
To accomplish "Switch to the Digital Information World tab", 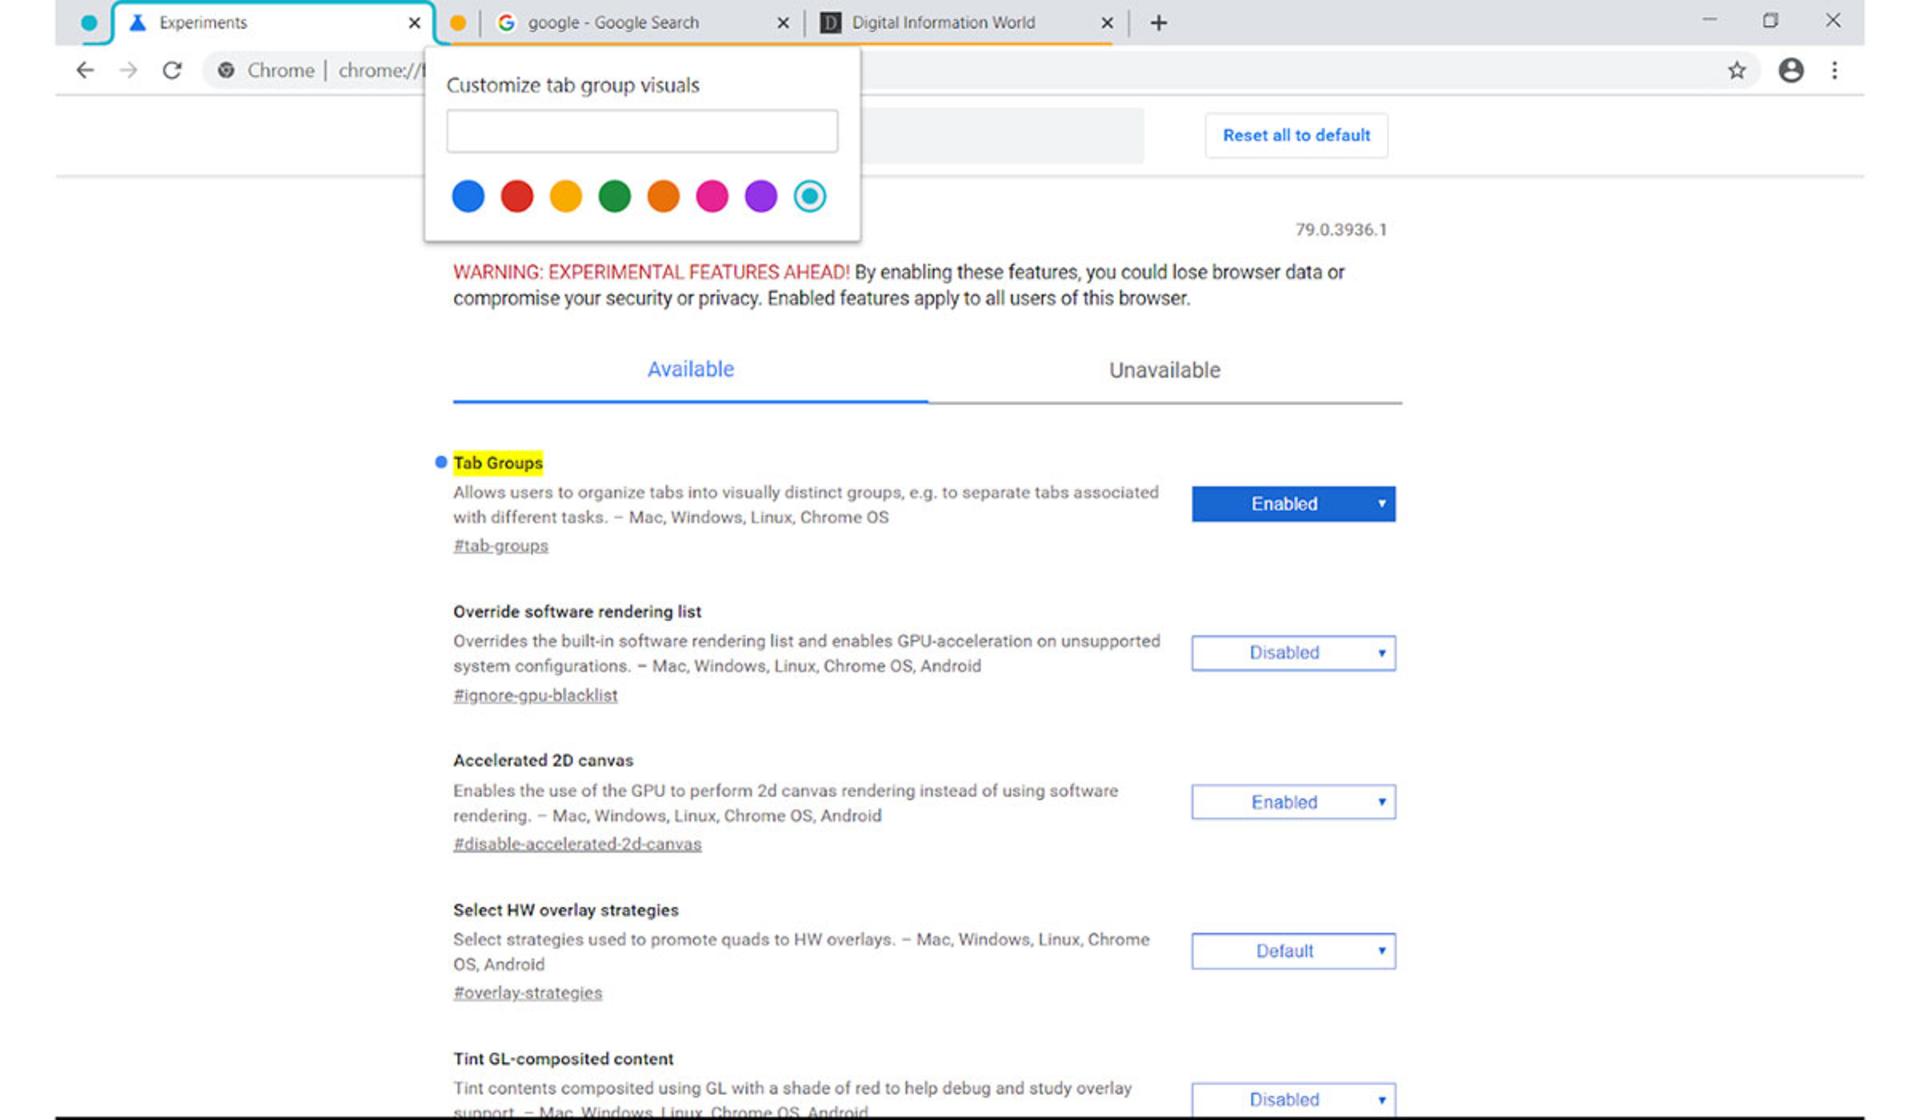I will click(x=966, y=22).
